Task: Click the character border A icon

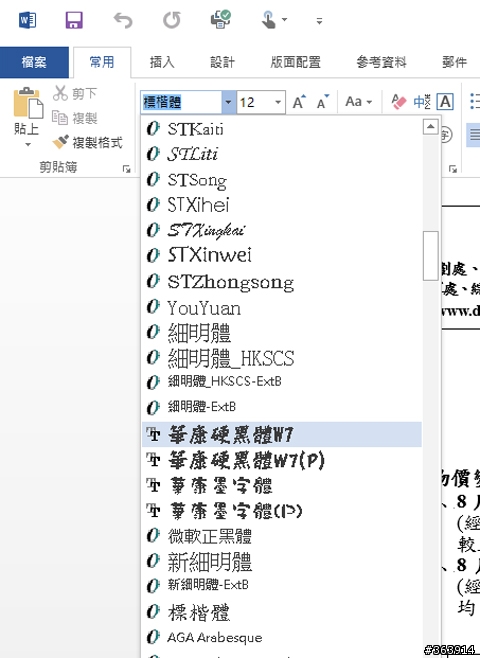Action: (x=445, y=102)
